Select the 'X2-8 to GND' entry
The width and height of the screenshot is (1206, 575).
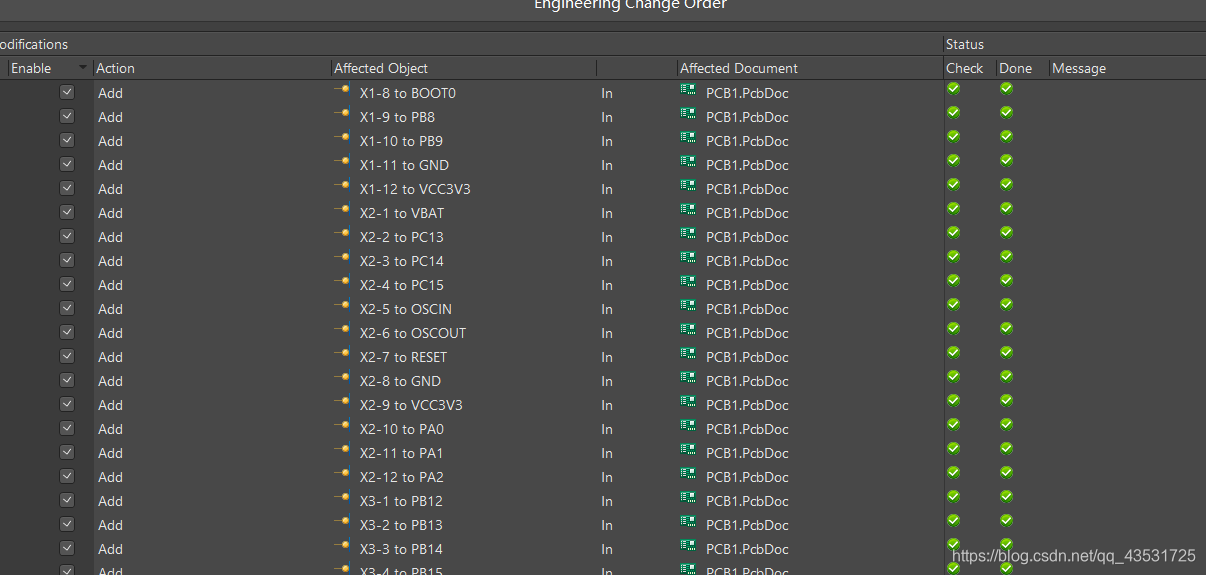400,381
